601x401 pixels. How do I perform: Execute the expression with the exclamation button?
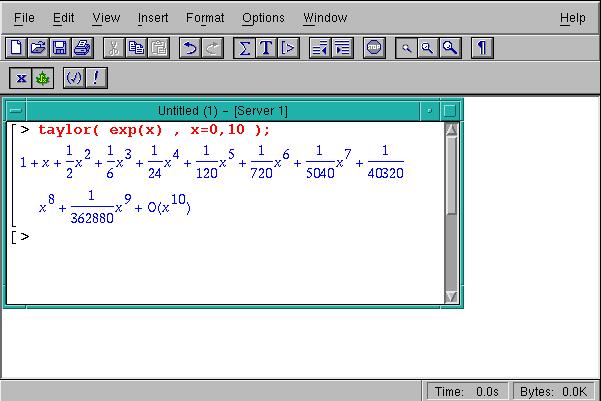click(x=96, y=77)
